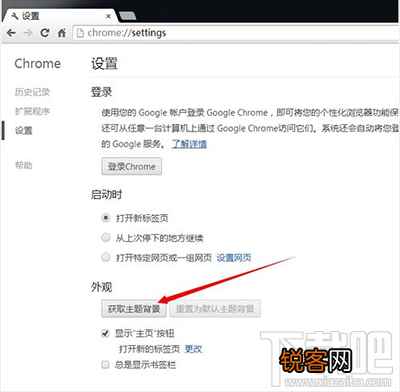Image resolution: width=400 pixels, height=392 pixels.
Task: Select 从上次停下的地方继续 radio option
Action: [106, 238]
